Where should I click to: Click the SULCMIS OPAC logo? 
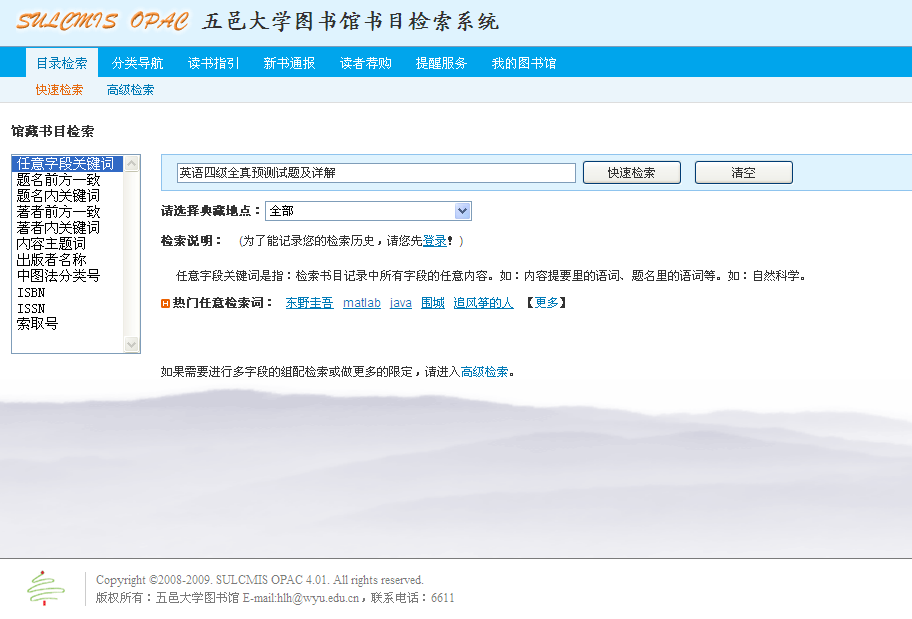pyautogui.click(x=102, y=22)
